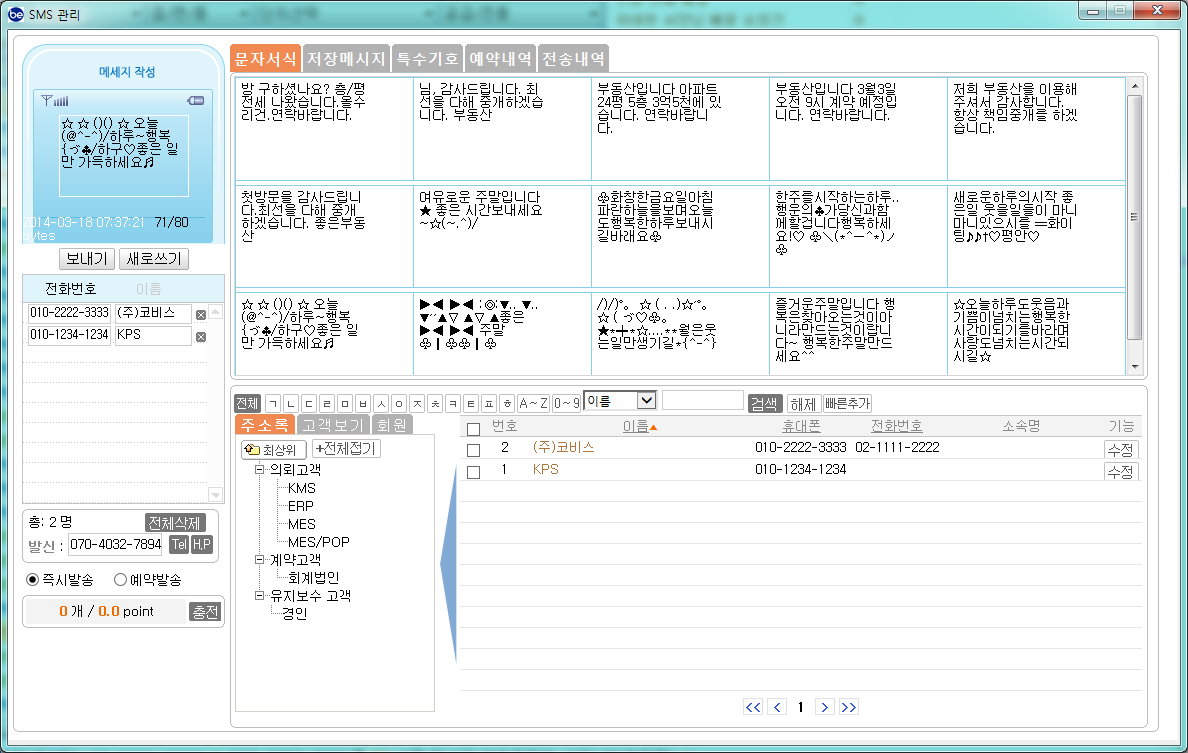Screen dimensions: 1188x753
Task: Remove recipient (주)코비스 with the X icon
Action: (201, 315)
